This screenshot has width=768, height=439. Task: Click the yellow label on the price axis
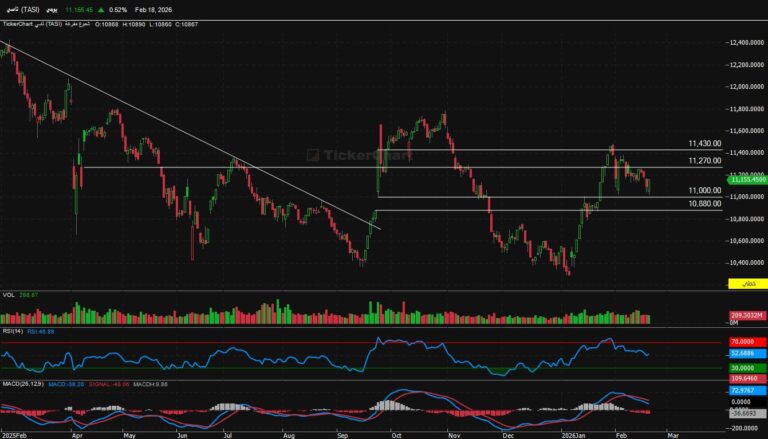coord(747,284)
